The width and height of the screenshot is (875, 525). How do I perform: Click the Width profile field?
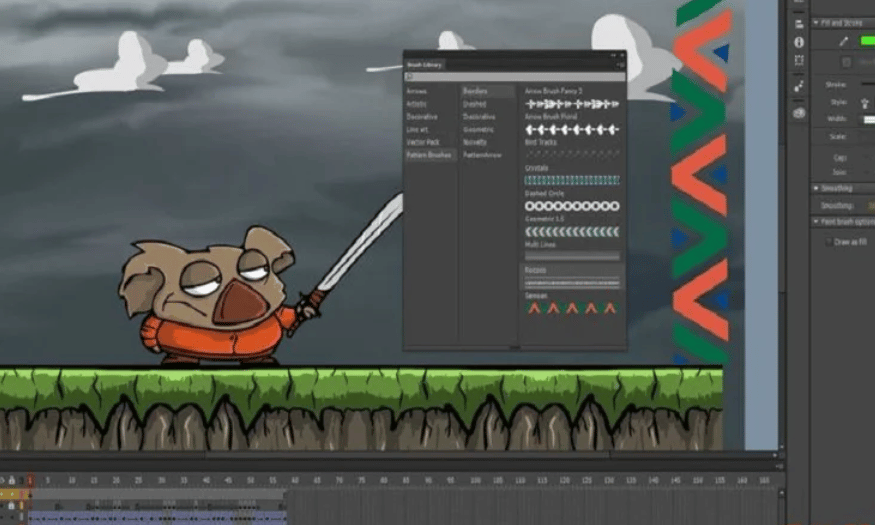point(869,119)
